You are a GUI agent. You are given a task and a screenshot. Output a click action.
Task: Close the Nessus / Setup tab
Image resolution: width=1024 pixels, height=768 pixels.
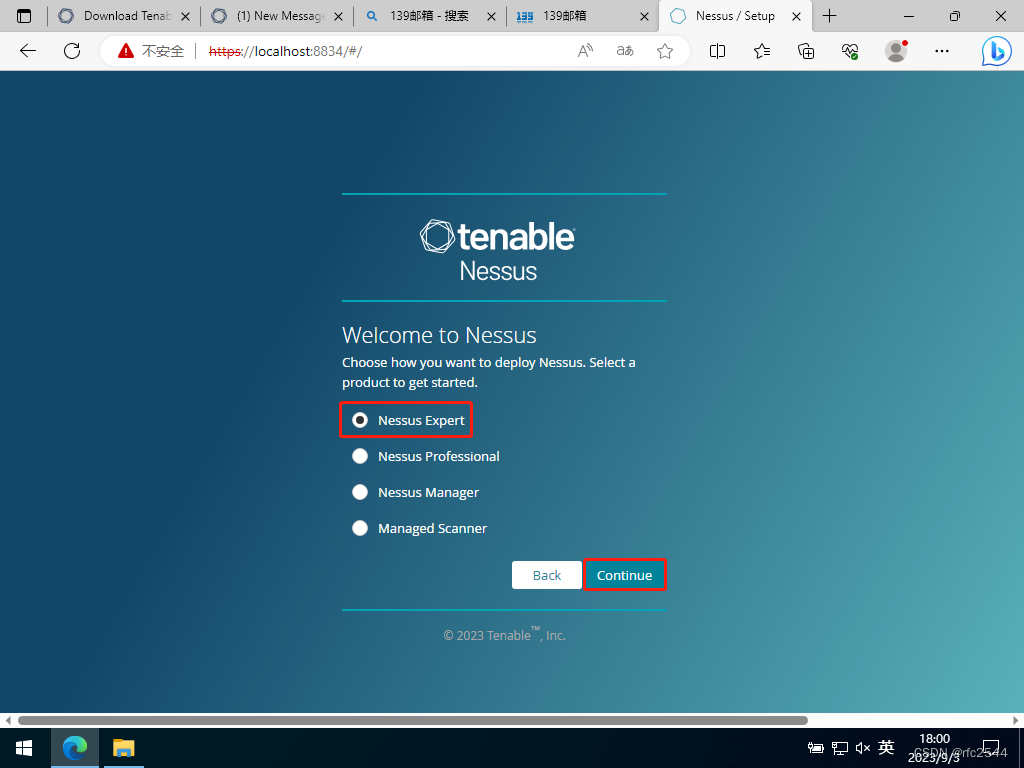point(796,16)
